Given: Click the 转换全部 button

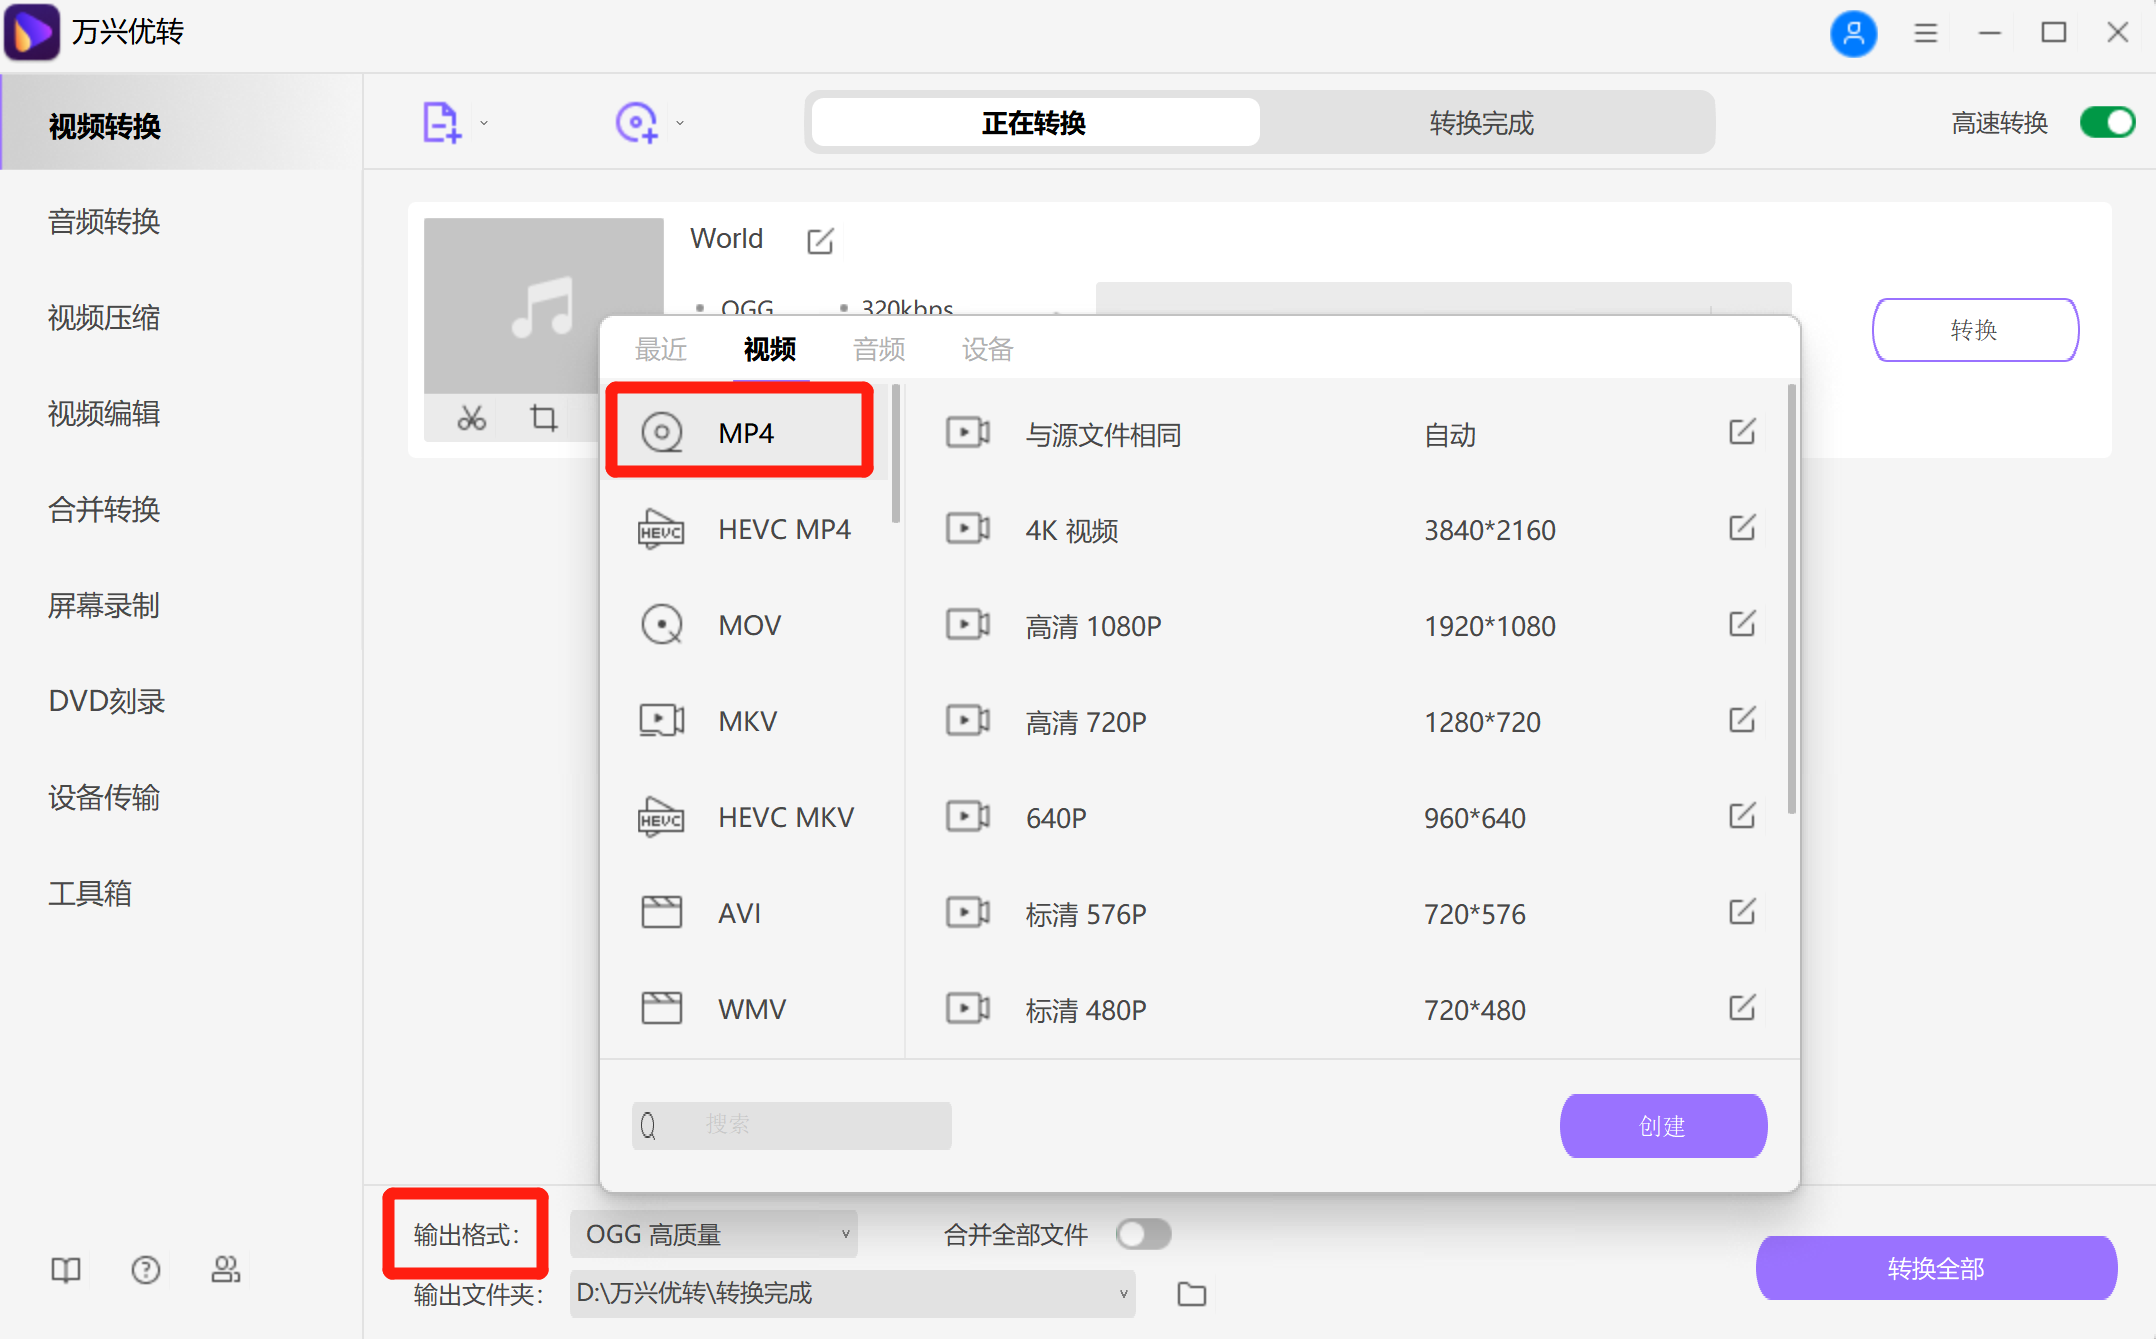Looking at the screenshot, I should pos(1935,1268).
